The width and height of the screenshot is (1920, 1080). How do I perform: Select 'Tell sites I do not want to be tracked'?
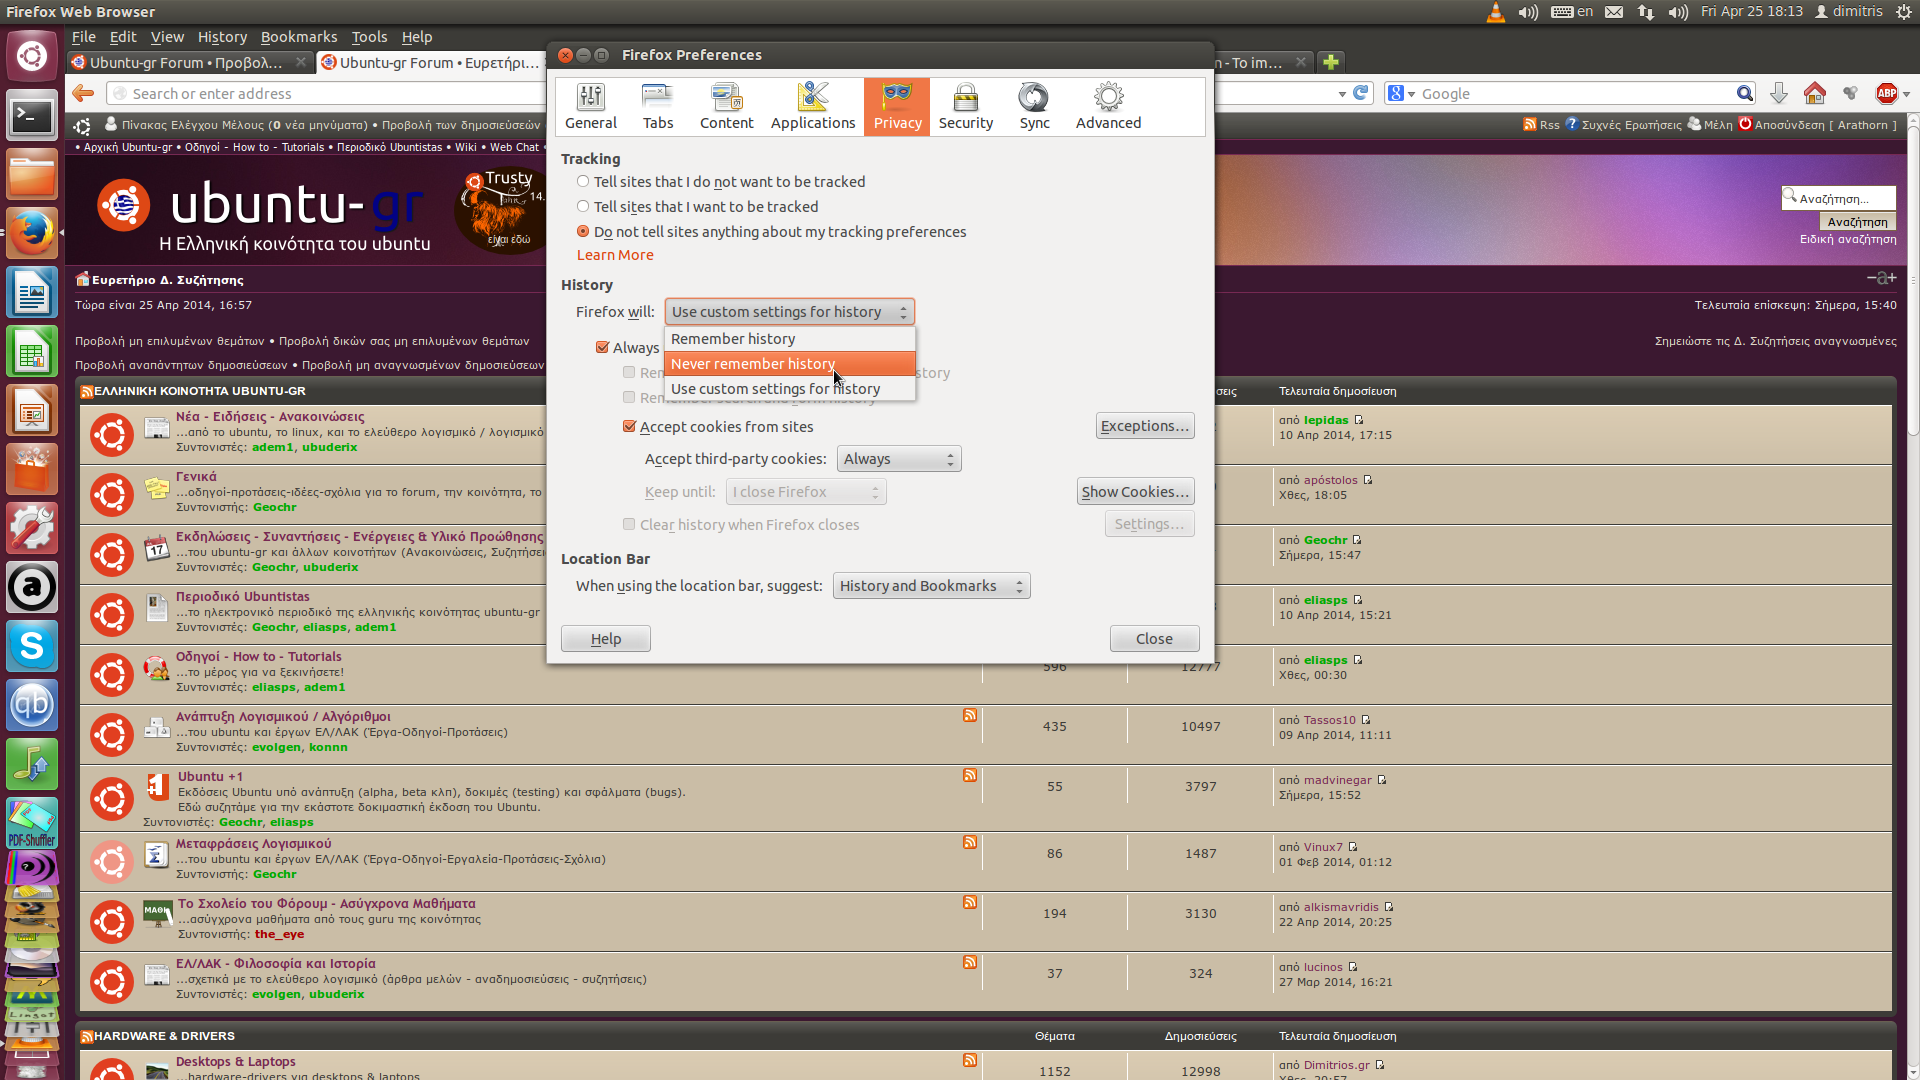[x=583, y=182]
